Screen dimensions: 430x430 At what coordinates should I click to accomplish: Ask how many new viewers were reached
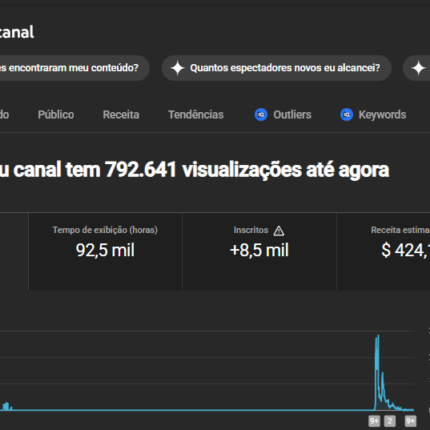276,68
